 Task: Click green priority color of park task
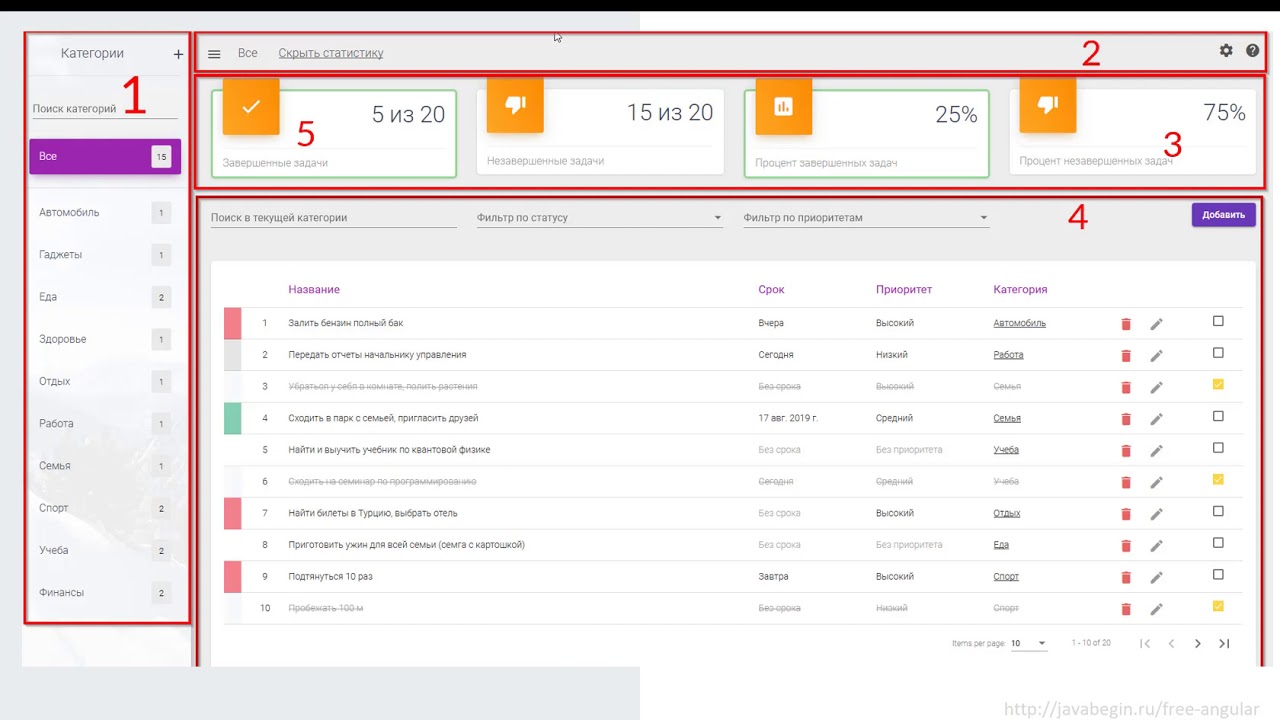pyautogui.click(x=232, y=418)
